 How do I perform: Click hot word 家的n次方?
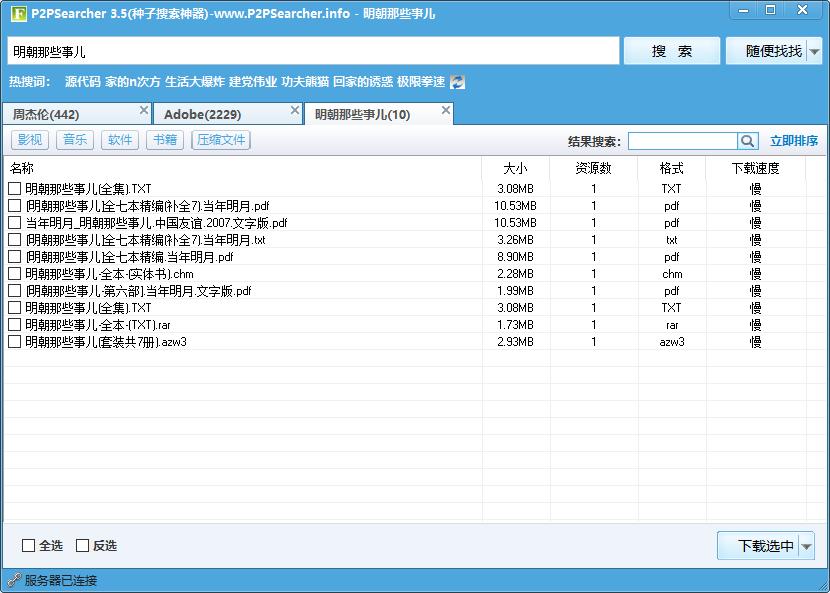132,82
